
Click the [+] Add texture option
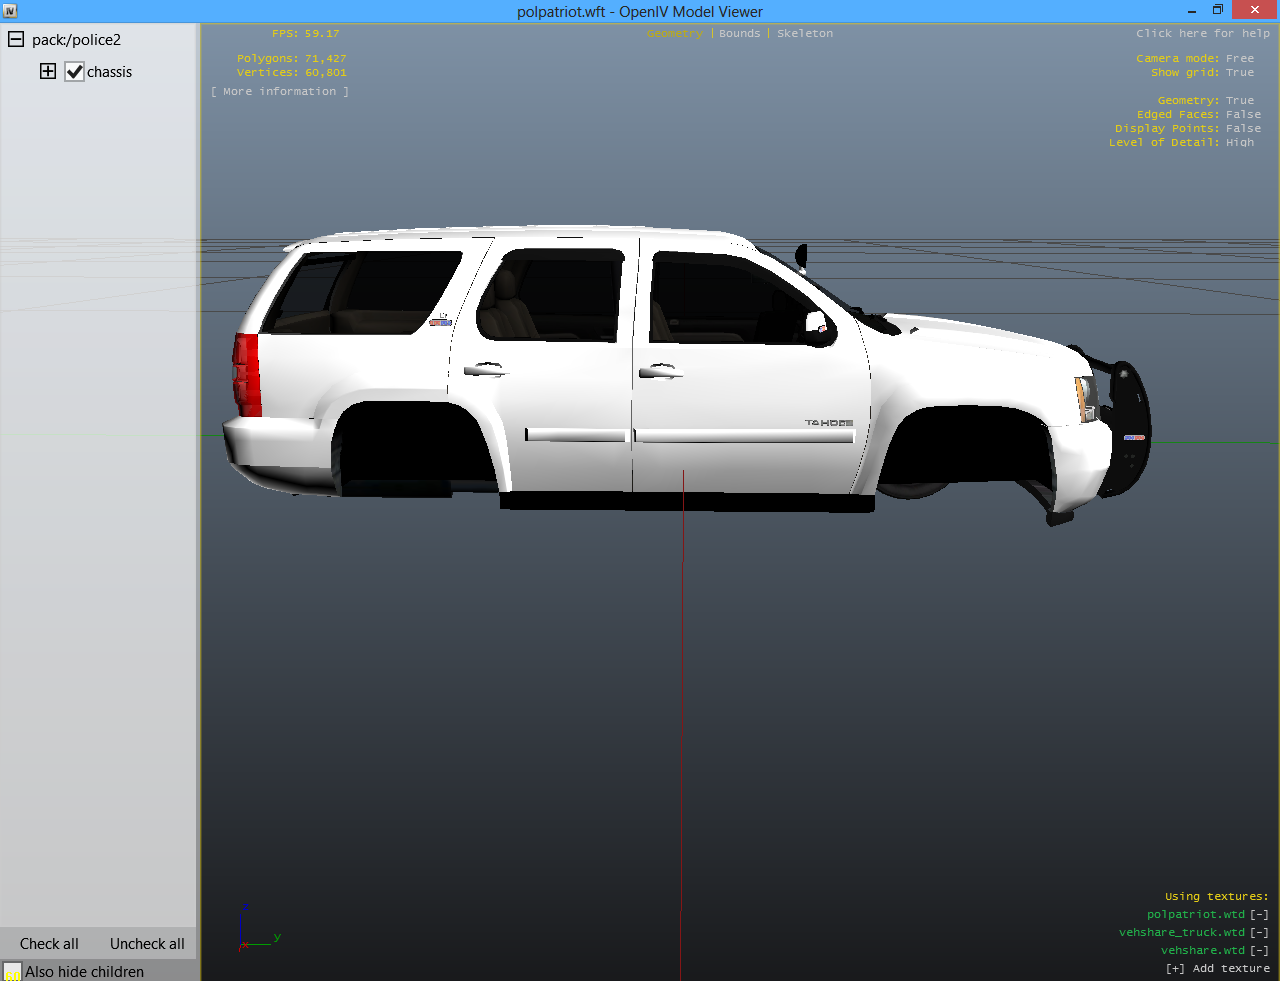pos(1217,969)
